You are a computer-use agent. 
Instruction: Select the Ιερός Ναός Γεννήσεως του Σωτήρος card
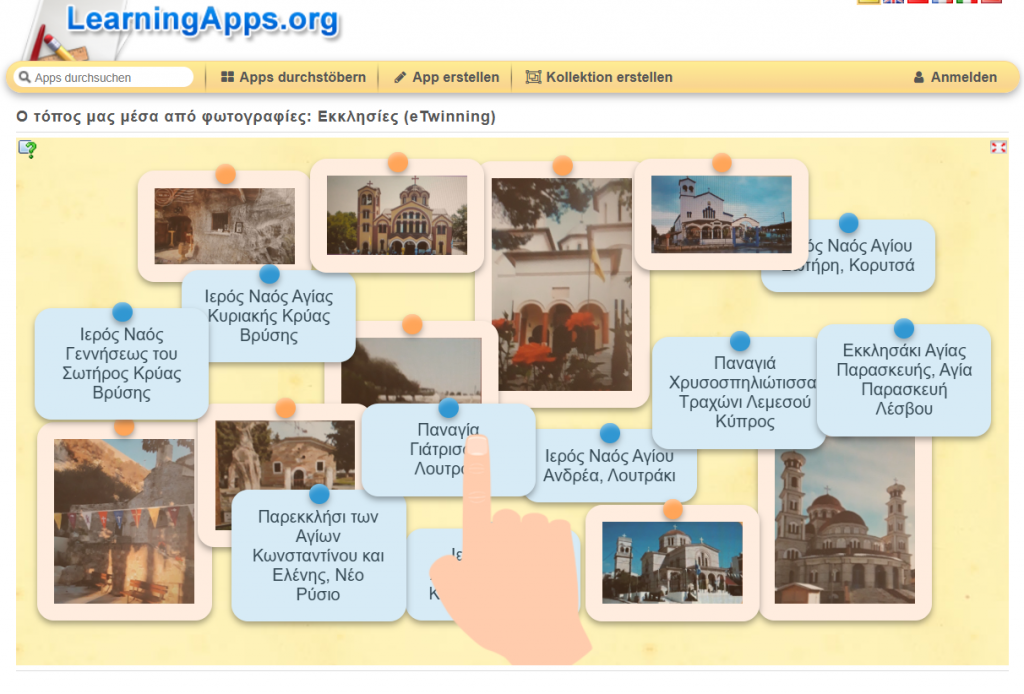(121, 365)
